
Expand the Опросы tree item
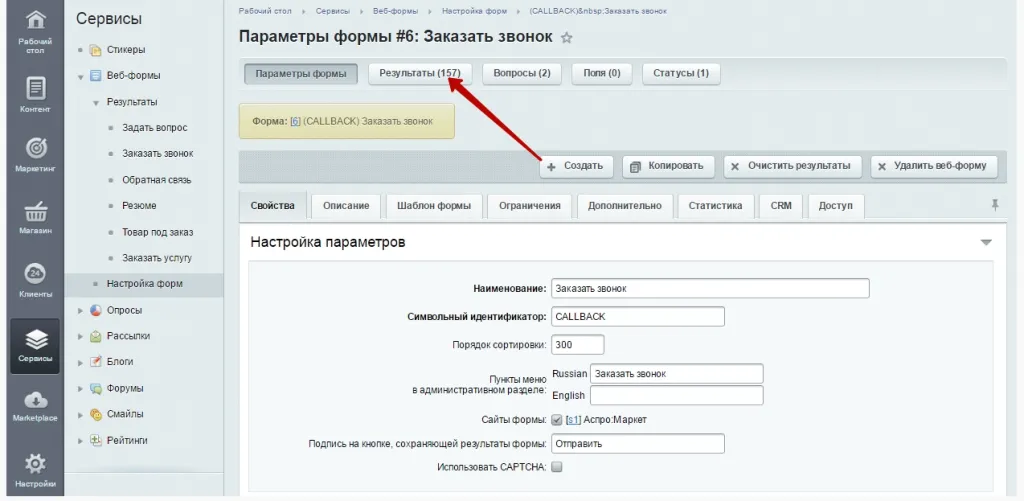coord(81,310)
